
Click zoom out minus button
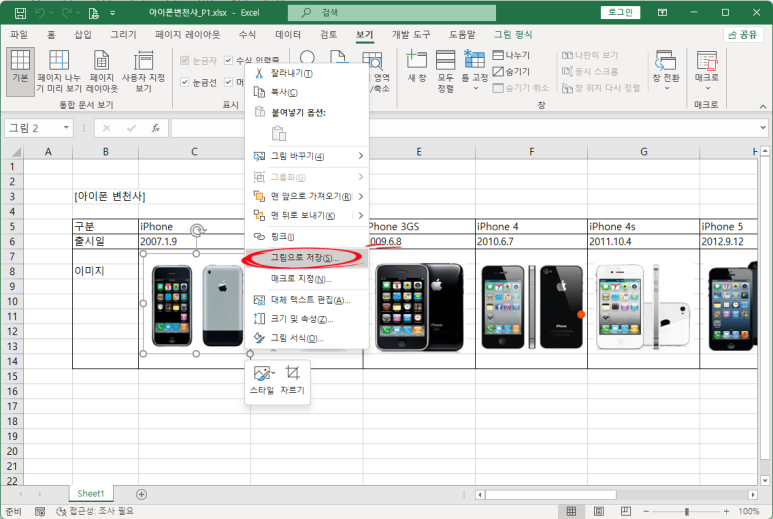click(x=646, y=512)
